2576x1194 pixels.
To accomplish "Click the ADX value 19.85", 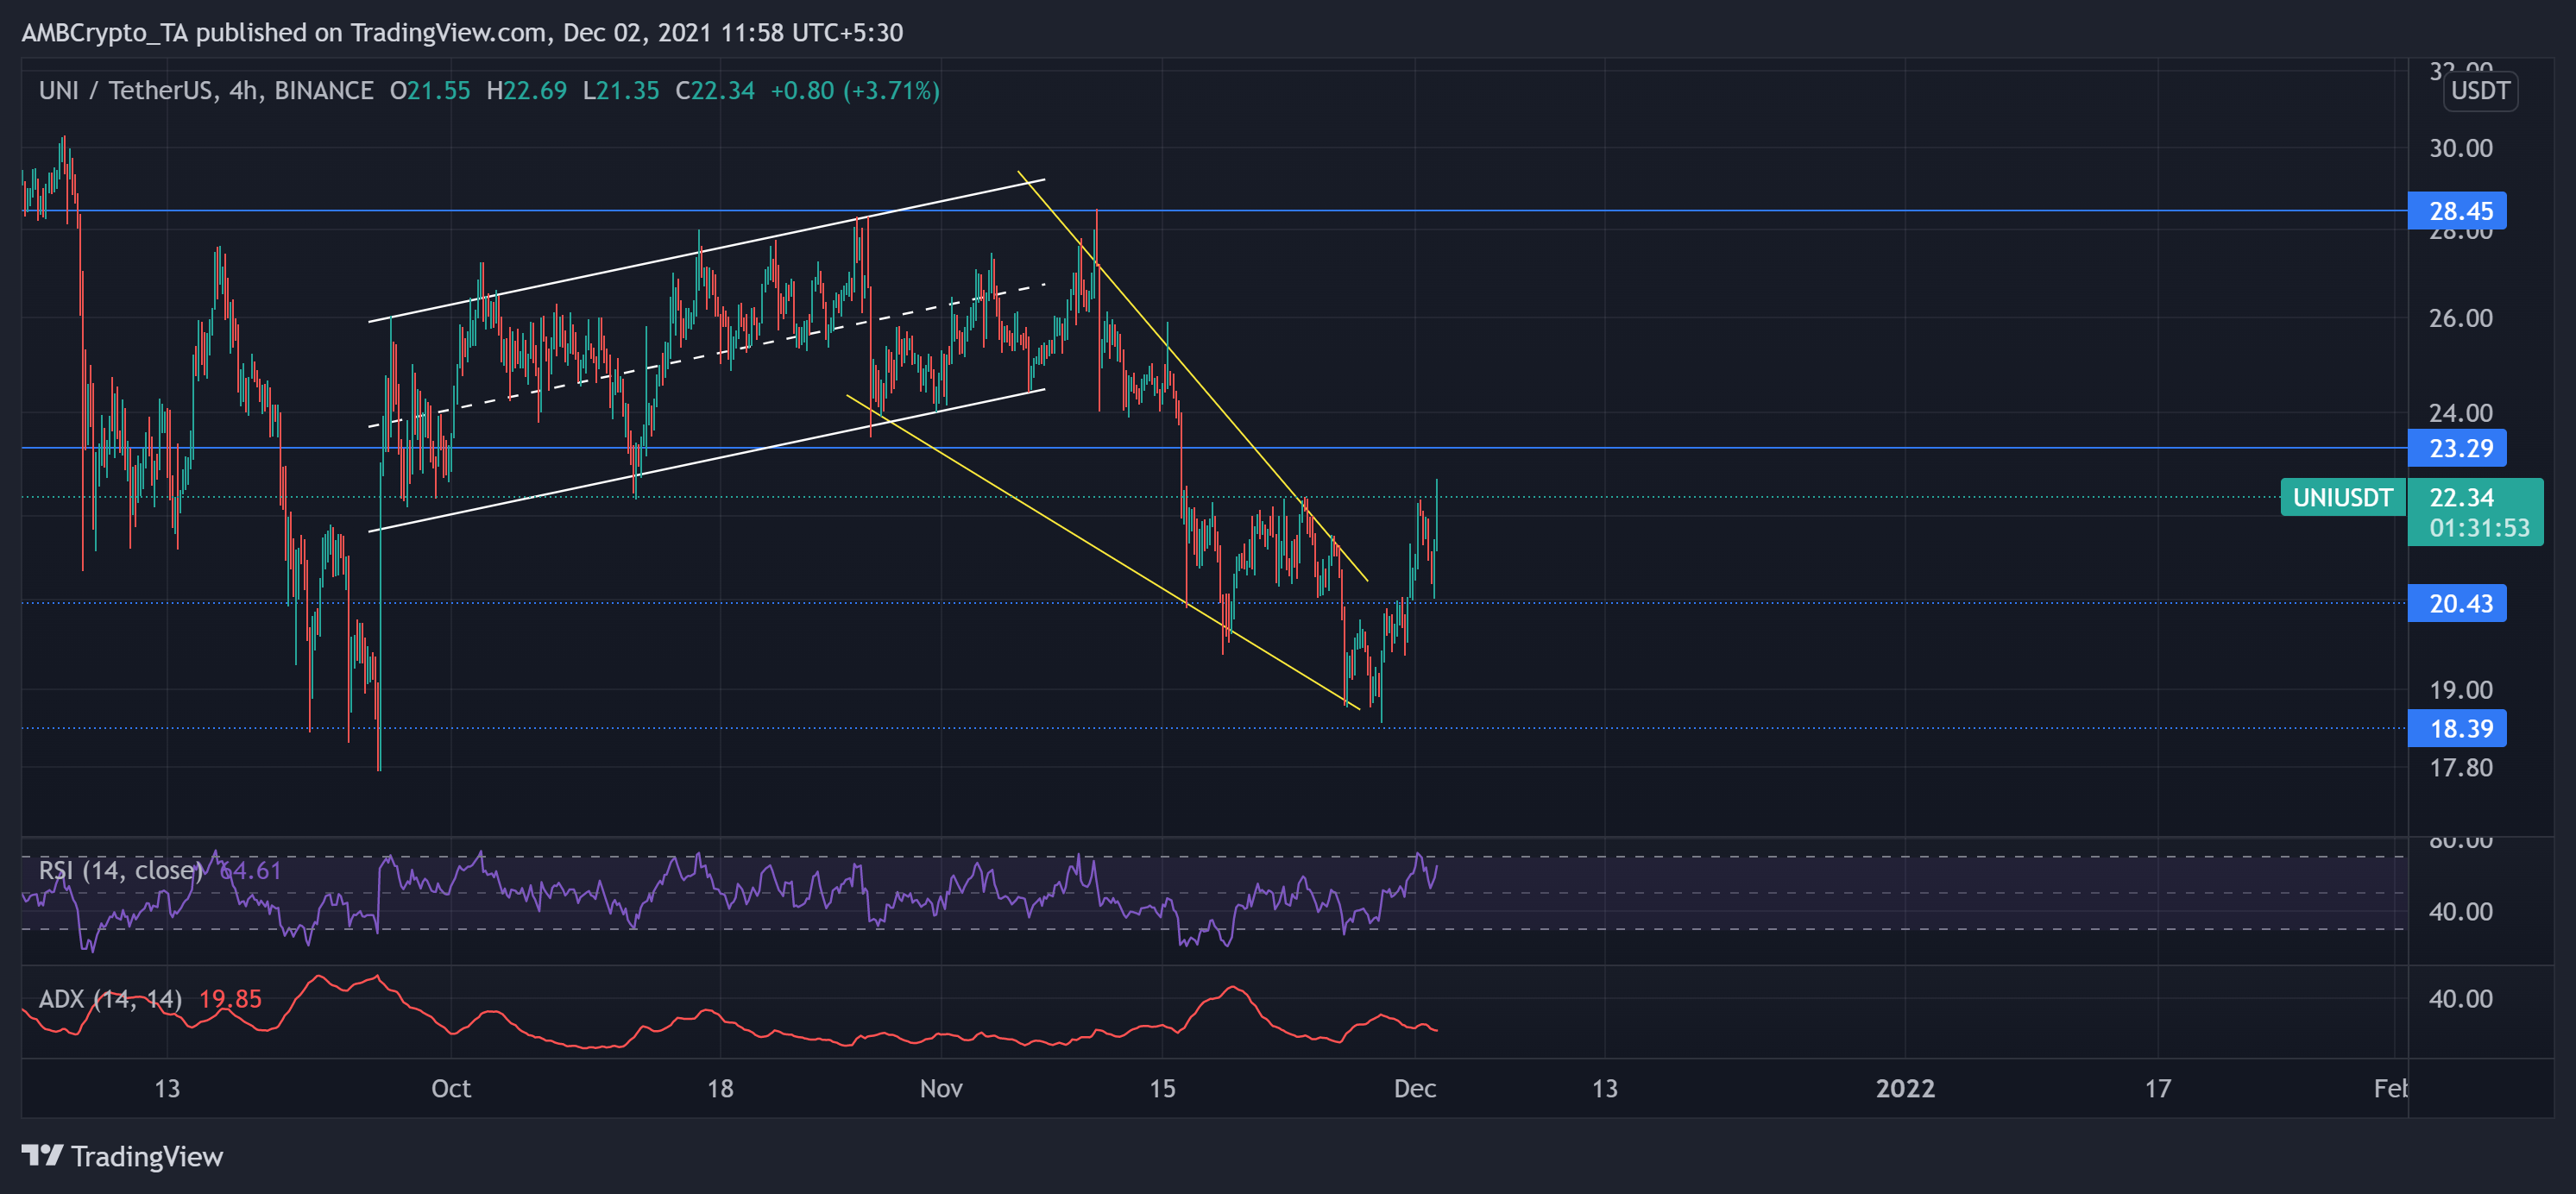I will click(230, 998).
